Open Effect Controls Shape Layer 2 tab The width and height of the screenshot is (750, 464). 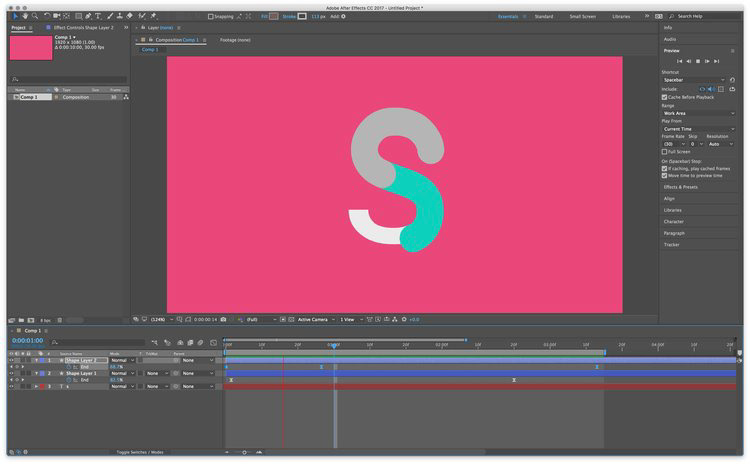pyautogui.click(x=84, y=28)
